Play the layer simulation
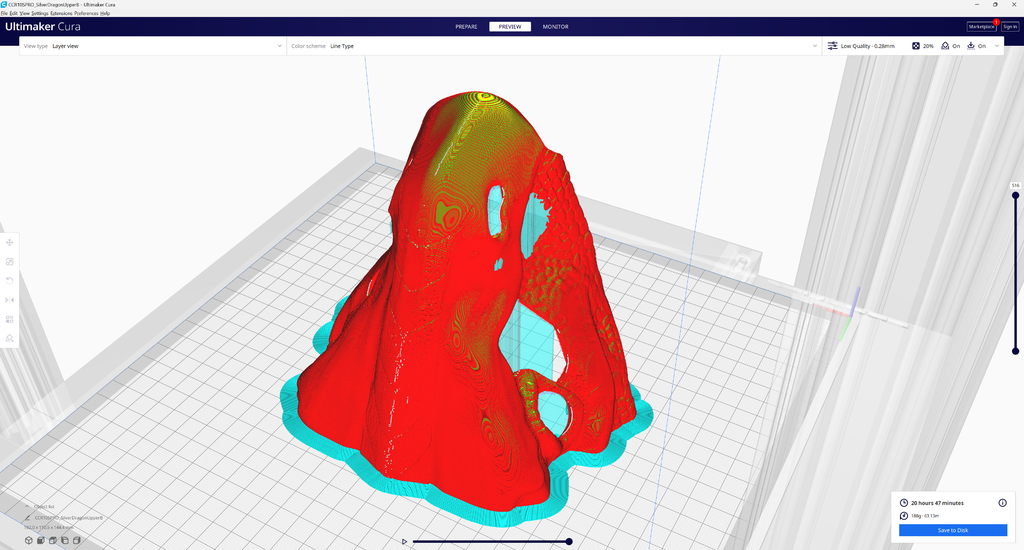The image size is (1024, 550). (404, 542)
